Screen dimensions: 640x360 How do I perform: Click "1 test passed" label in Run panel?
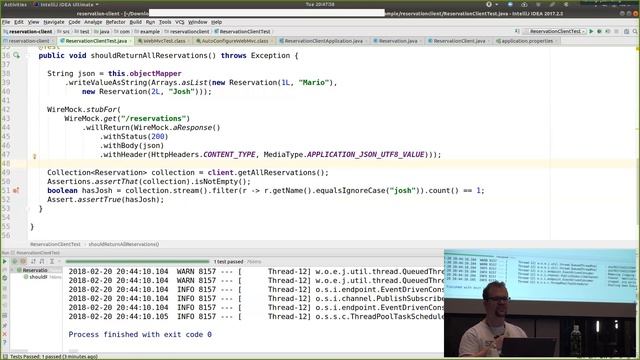point(229,261)
